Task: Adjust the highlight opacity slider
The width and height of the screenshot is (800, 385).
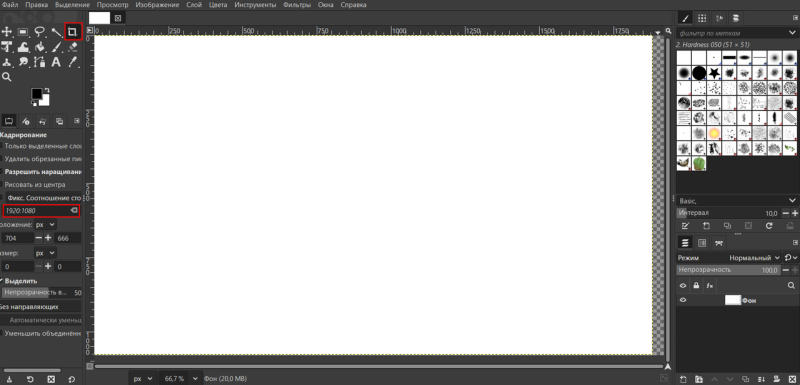Action: 41,293
